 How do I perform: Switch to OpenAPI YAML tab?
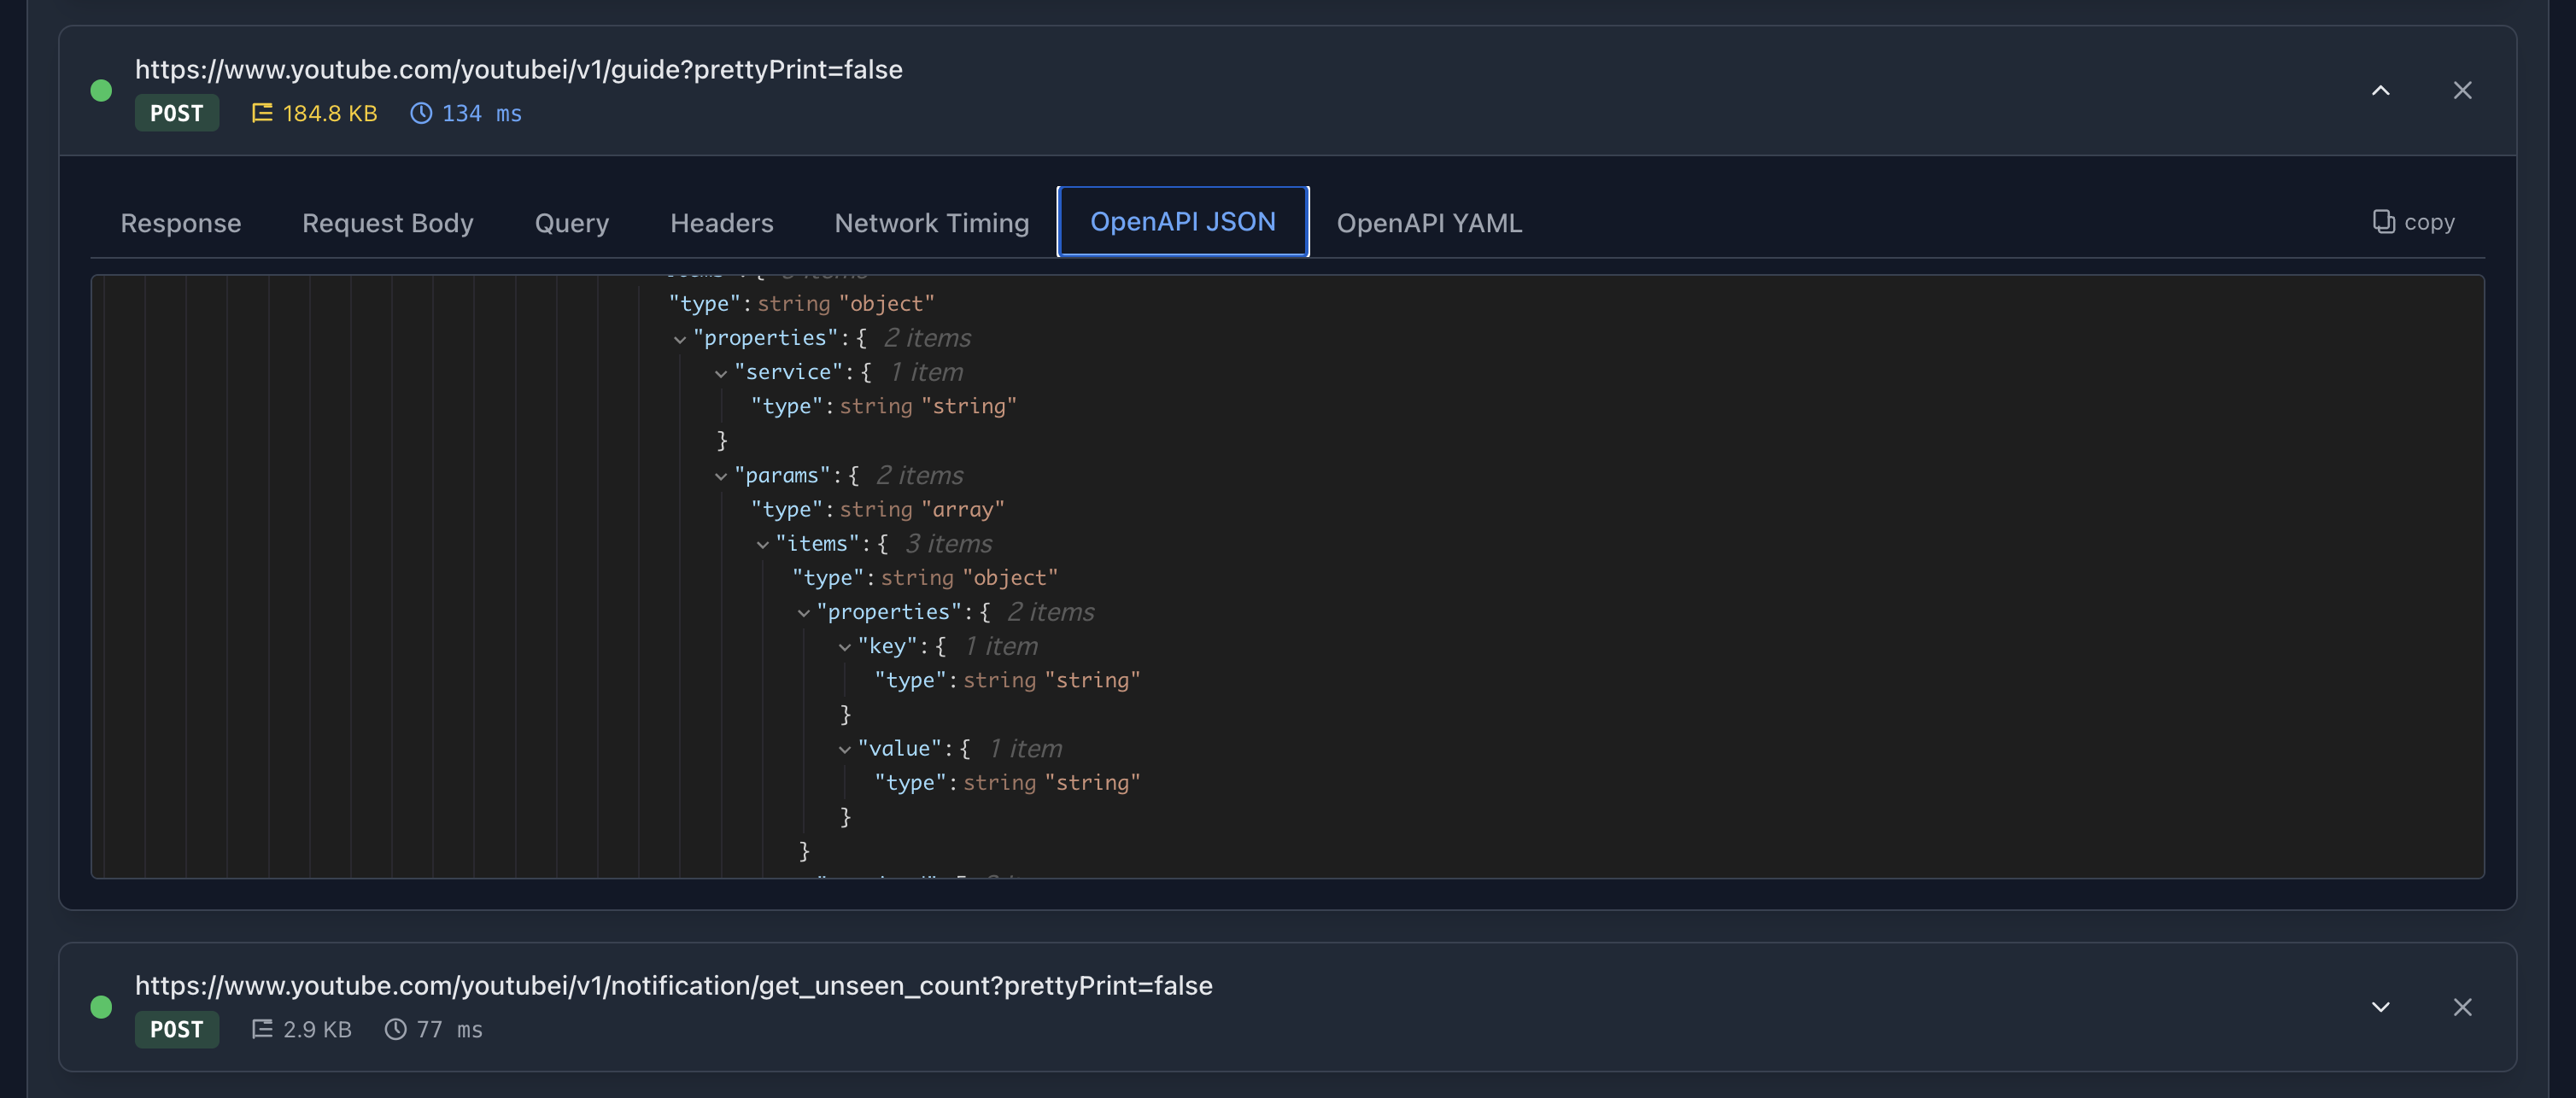pos(1428,223)
